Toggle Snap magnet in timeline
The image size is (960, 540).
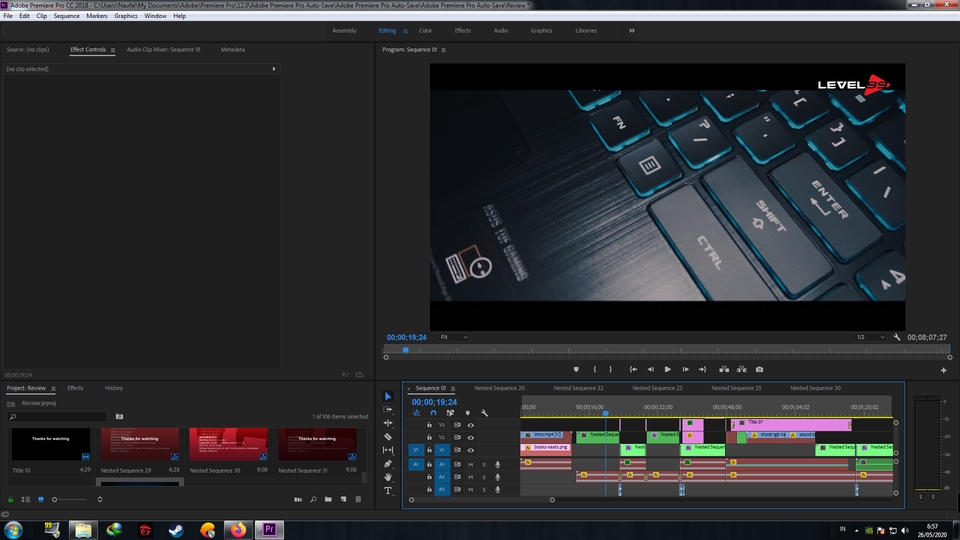coord(433,413)
